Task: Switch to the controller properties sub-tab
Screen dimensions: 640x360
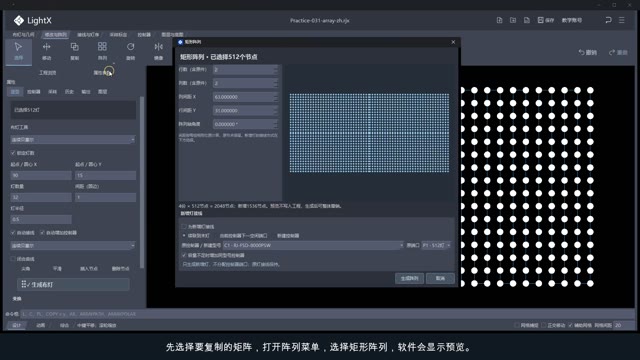Action: 33,92
